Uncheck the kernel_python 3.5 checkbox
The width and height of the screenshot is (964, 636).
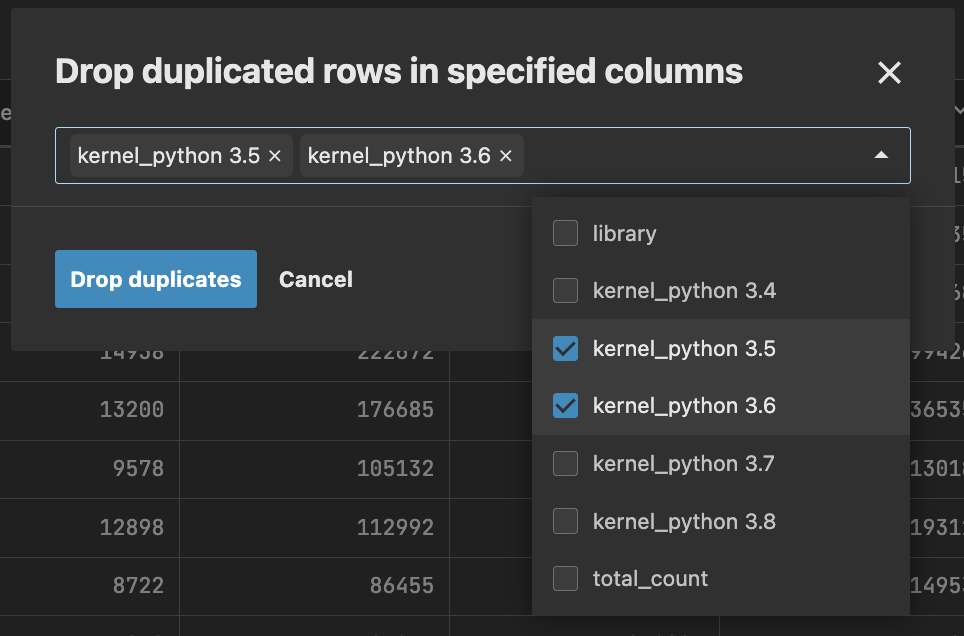pyautogui.click(x=566, y=349)
